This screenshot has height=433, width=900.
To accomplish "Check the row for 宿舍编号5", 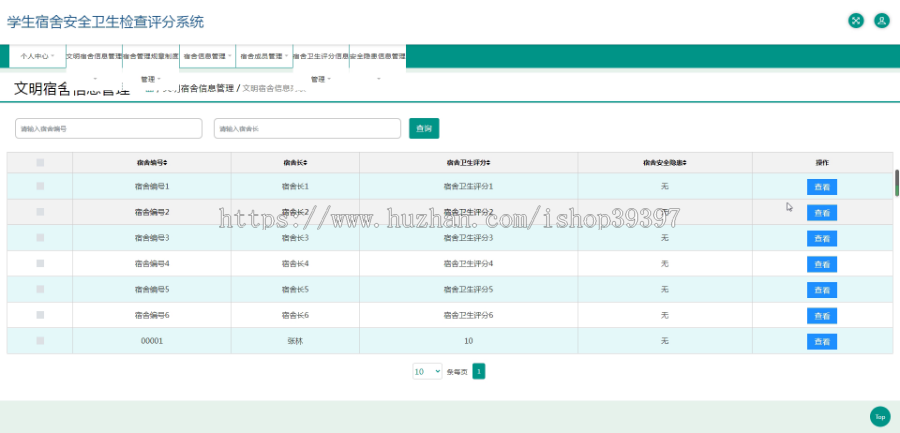I will coord(40,289).
